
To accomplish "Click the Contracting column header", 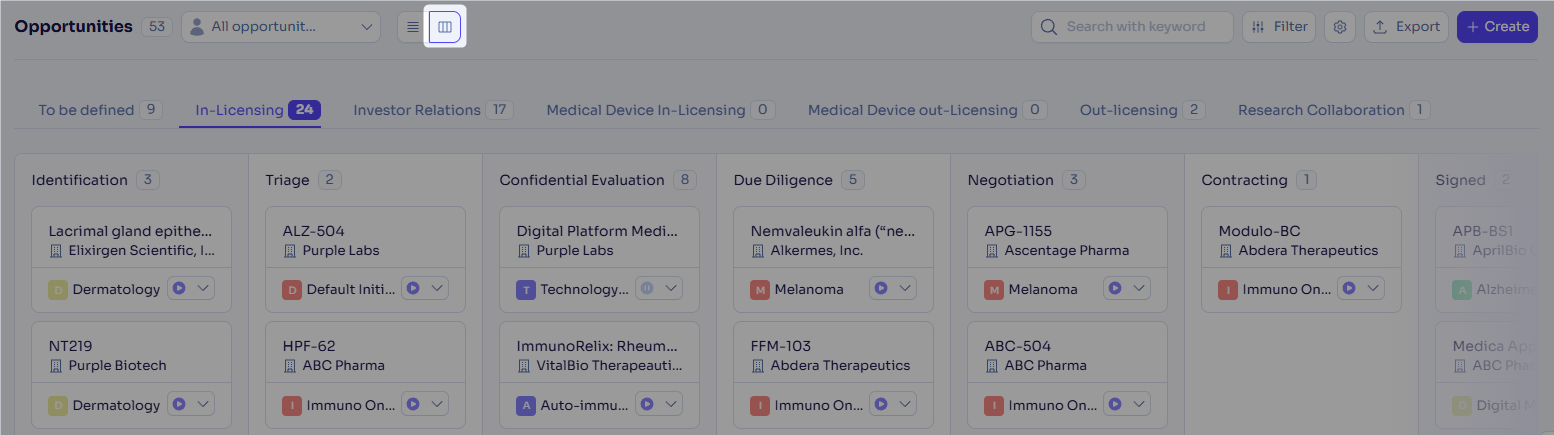I will [1245, 180].
